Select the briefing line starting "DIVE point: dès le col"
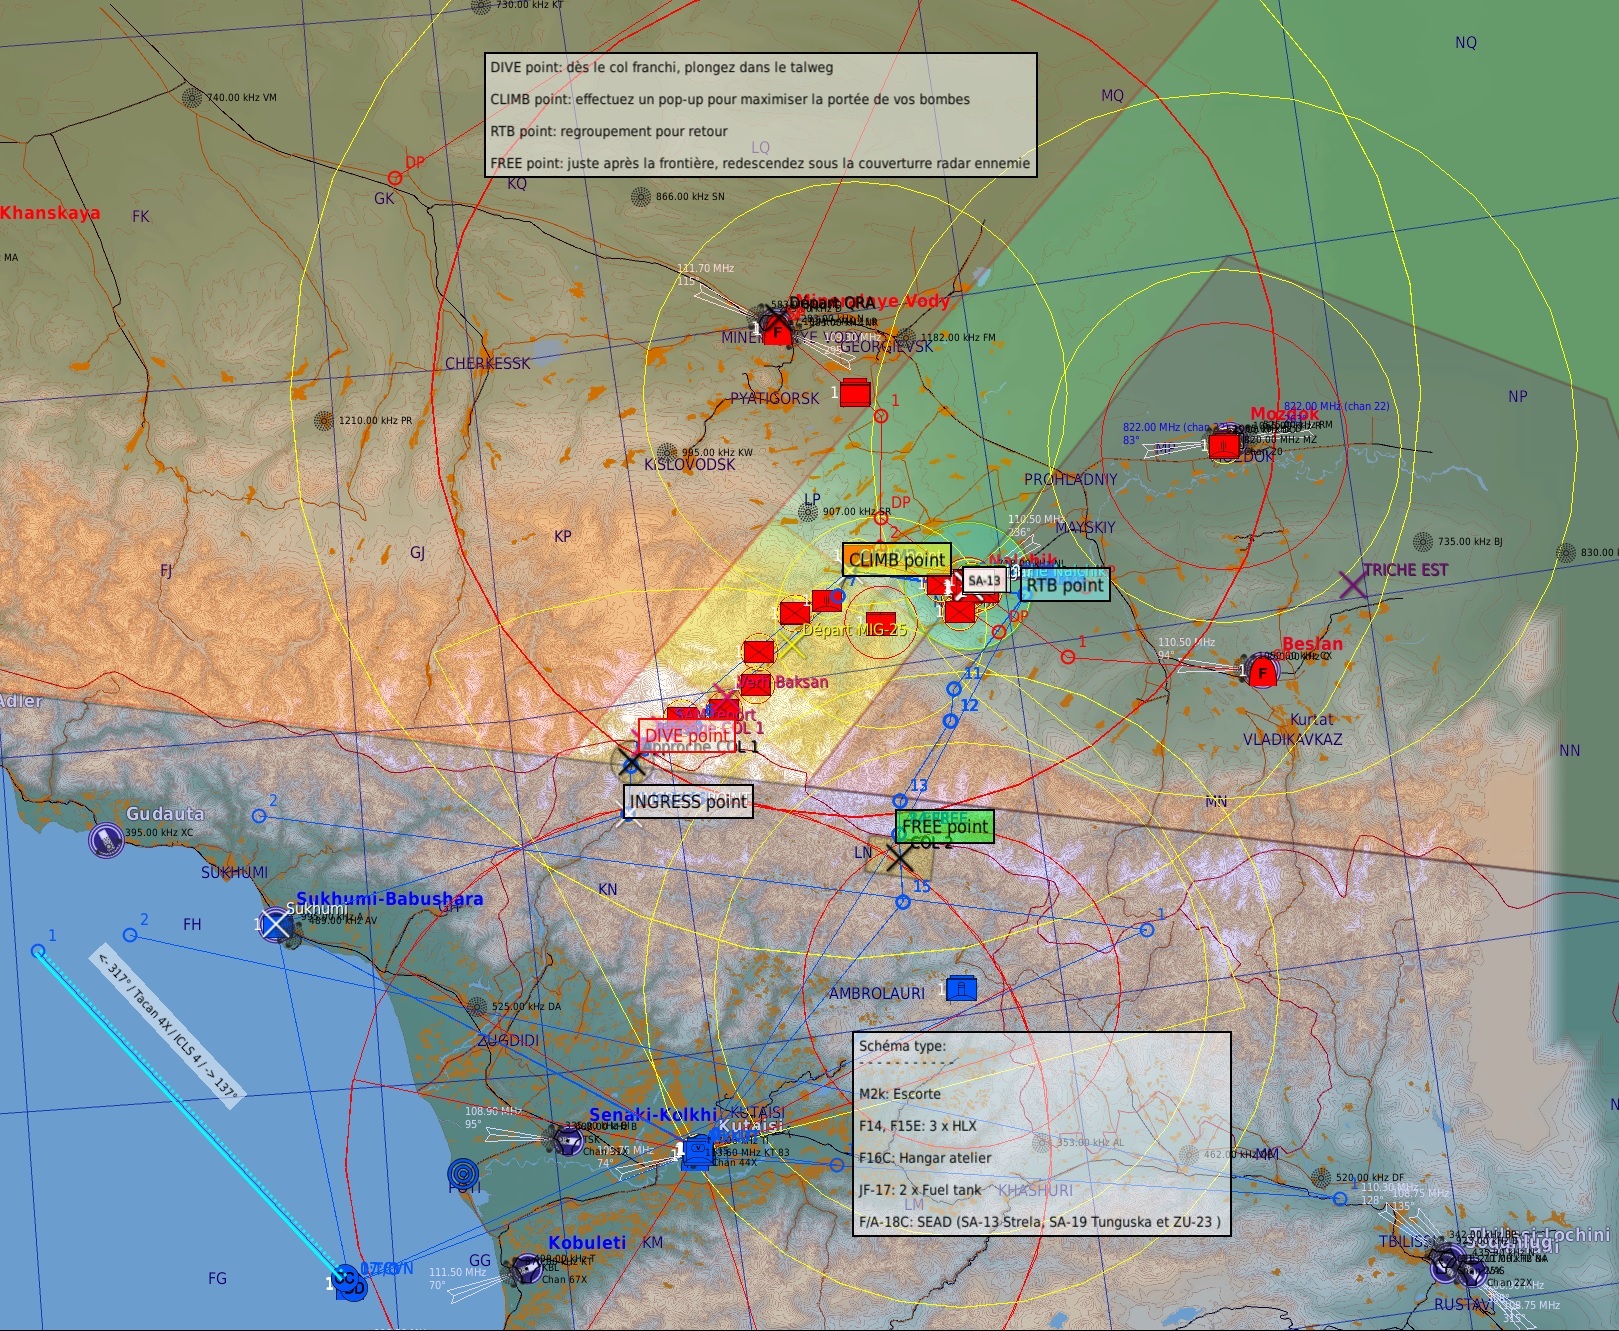 [662, 67]
